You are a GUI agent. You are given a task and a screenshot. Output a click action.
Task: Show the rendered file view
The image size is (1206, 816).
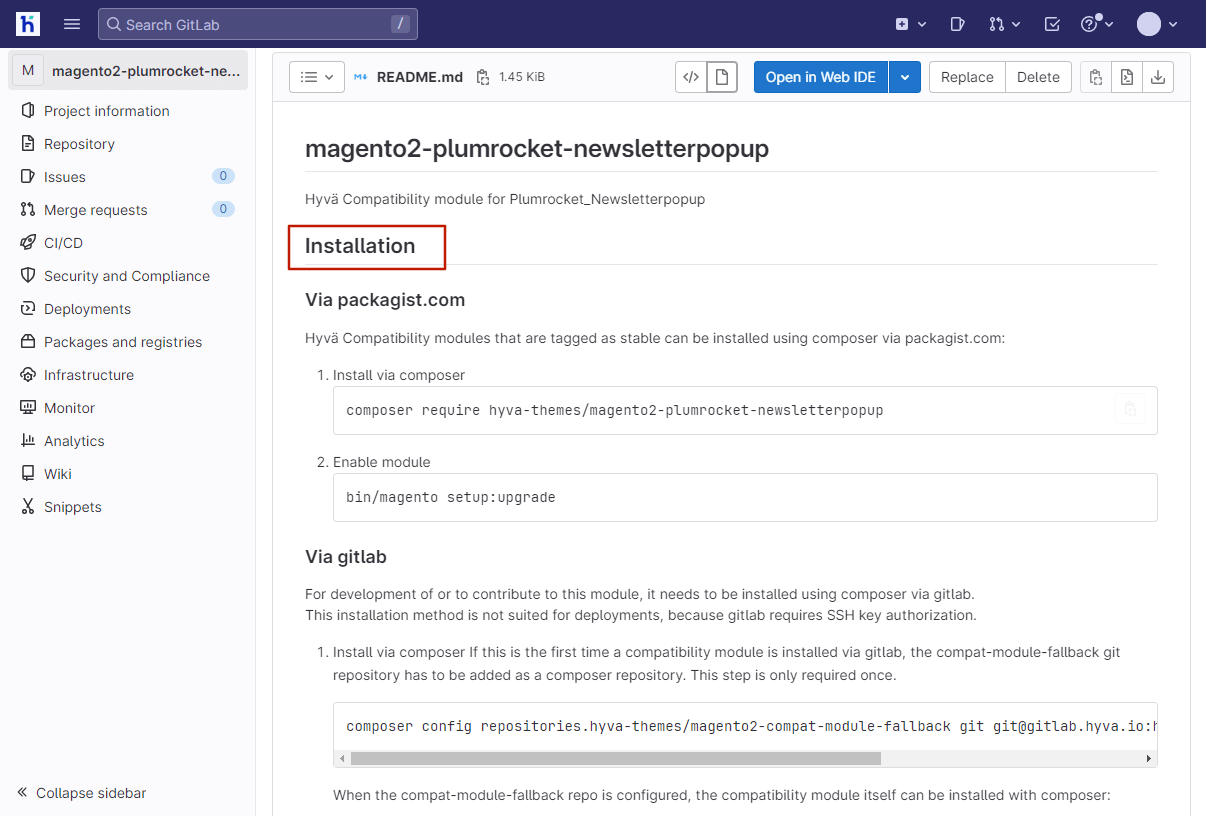coord(721,77)
